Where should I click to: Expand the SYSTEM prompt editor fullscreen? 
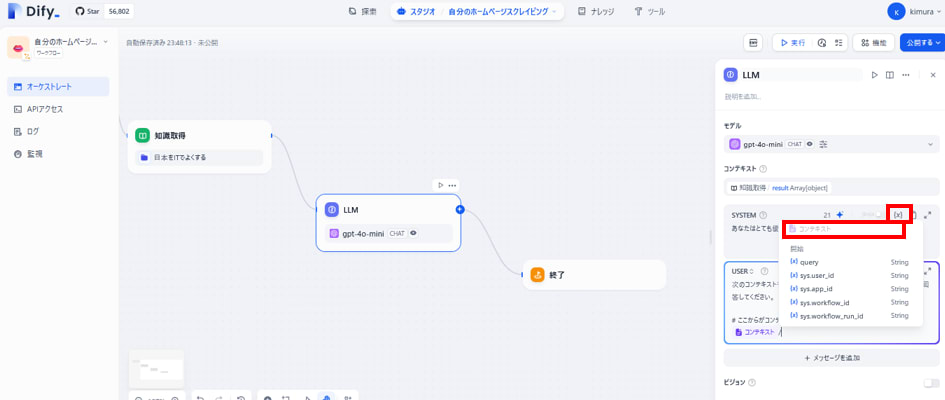[928, 214]
